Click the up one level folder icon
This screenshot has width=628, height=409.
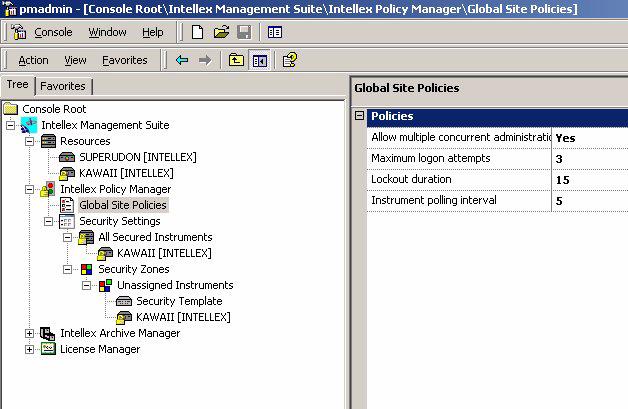(236, 60)
